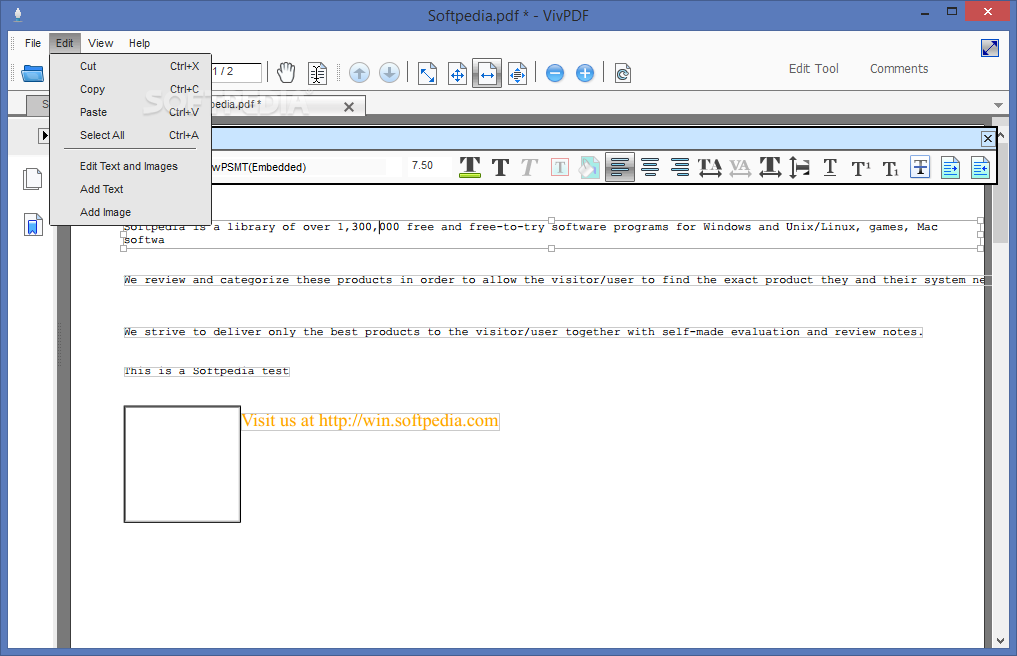The width and height of the screenshot is (1017, 656).
Task: Choose Edit Text and Images menu entry
Action: [x=130, y=166]
